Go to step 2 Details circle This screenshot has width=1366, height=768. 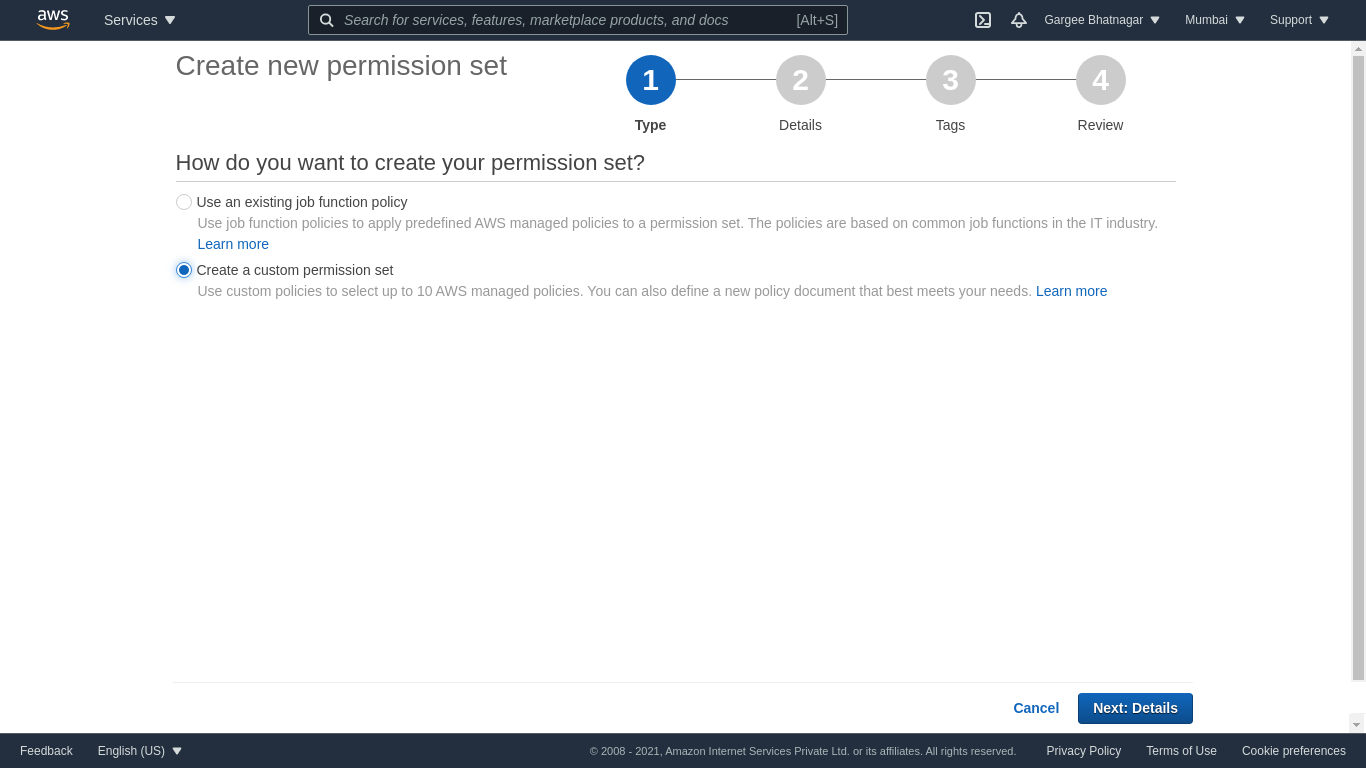pyautogui.click(x=801, y=80)
